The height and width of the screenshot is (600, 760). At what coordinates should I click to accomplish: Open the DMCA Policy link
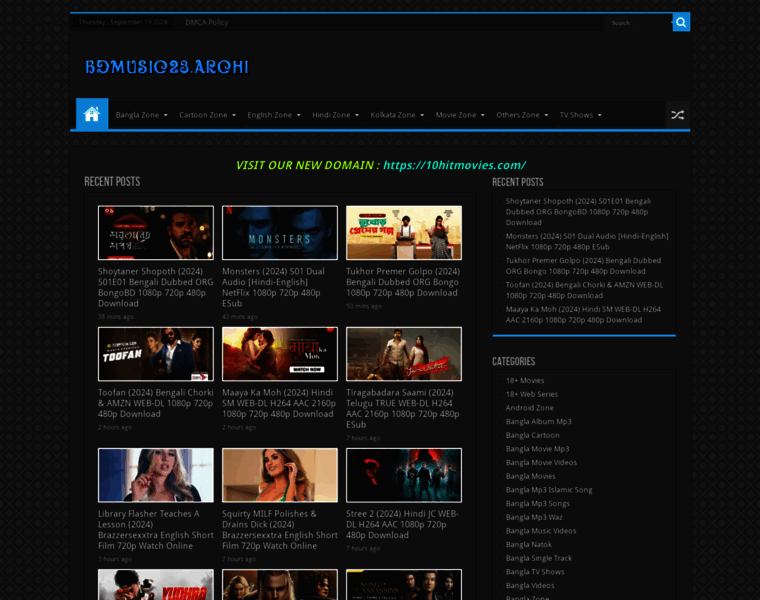[206, 22]
